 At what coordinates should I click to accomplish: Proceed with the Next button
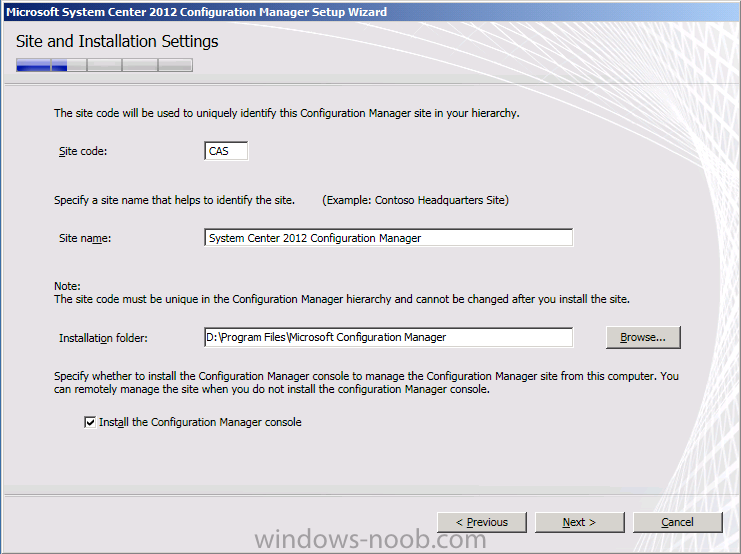click(x=579, y=522)
